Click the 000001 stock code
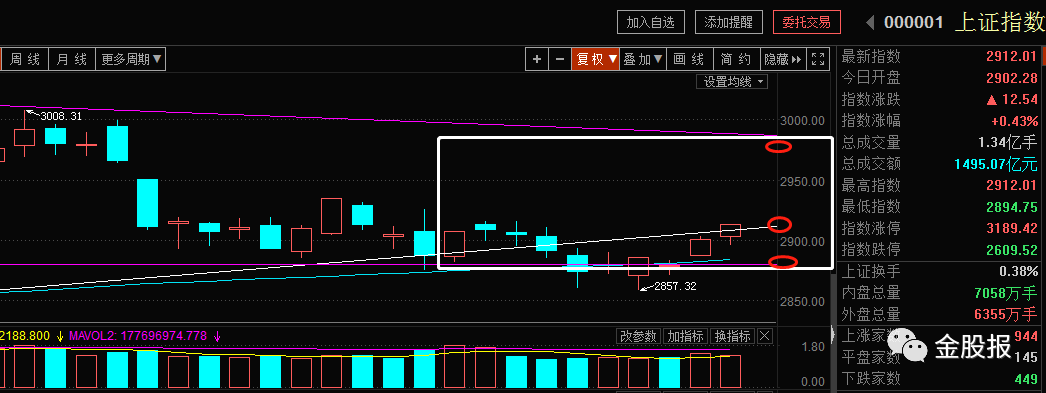This screenshot has width=1046, height=393. [x=913, y=23]
